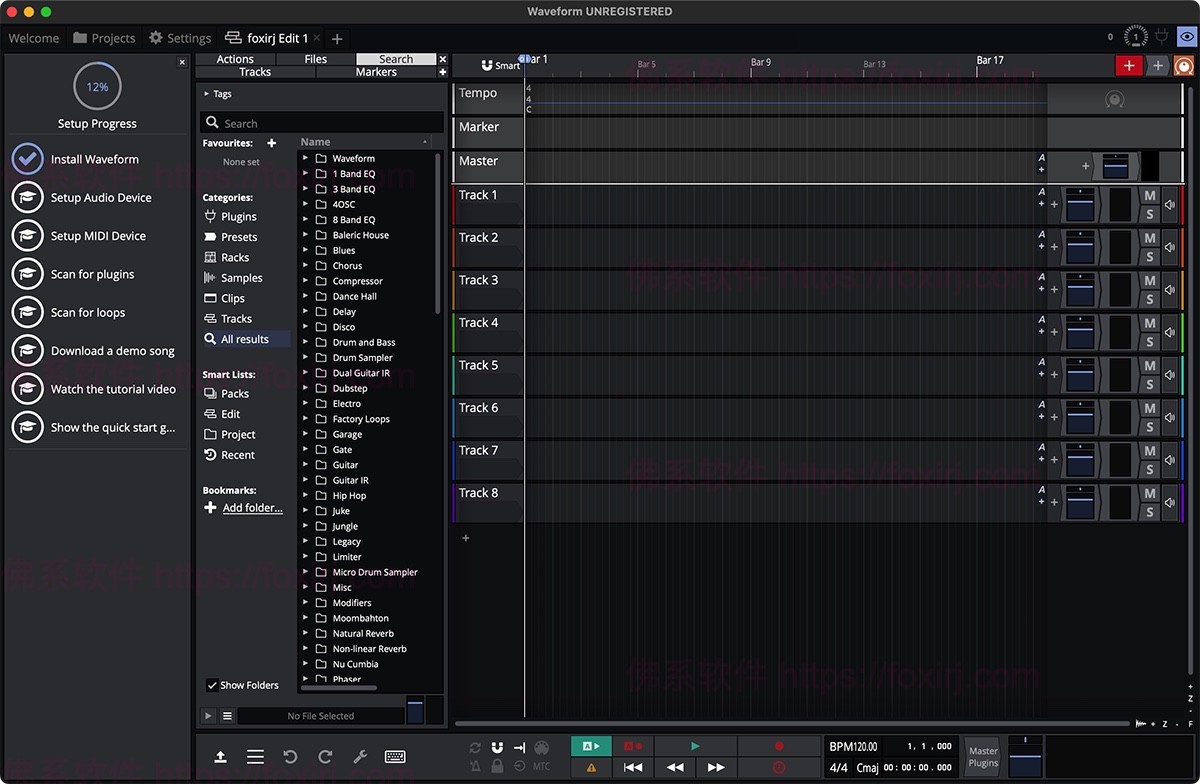Click the export/share icon in bottom toolbar
This screenshot has width=1200, height=784.
pyautogui.click(x=222, y=756)
